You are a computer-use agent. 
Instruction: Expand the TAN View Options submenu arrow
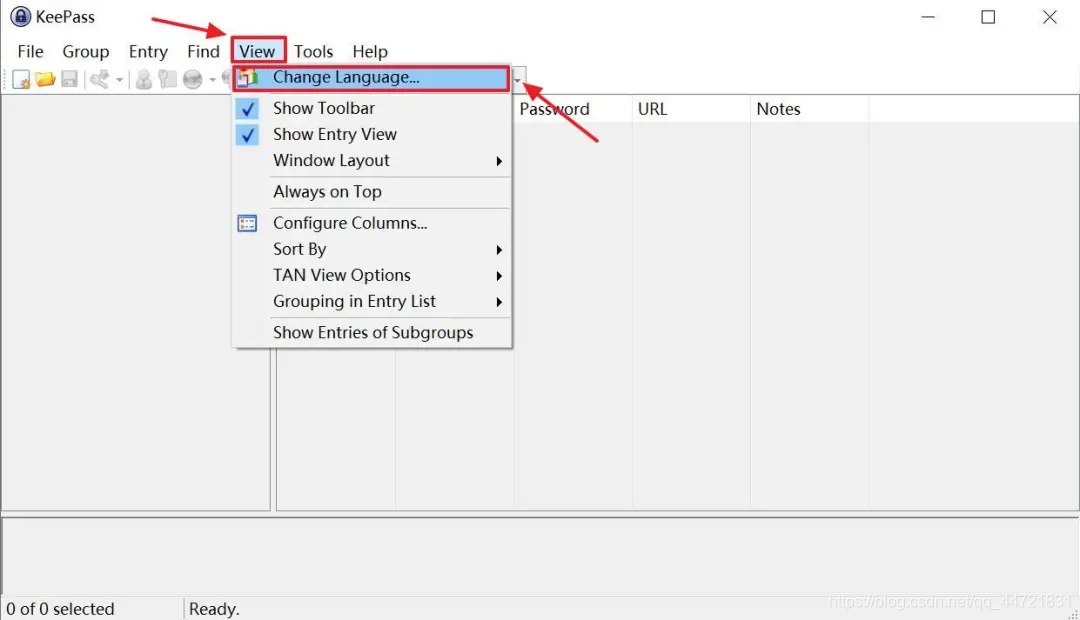point(499,276)
